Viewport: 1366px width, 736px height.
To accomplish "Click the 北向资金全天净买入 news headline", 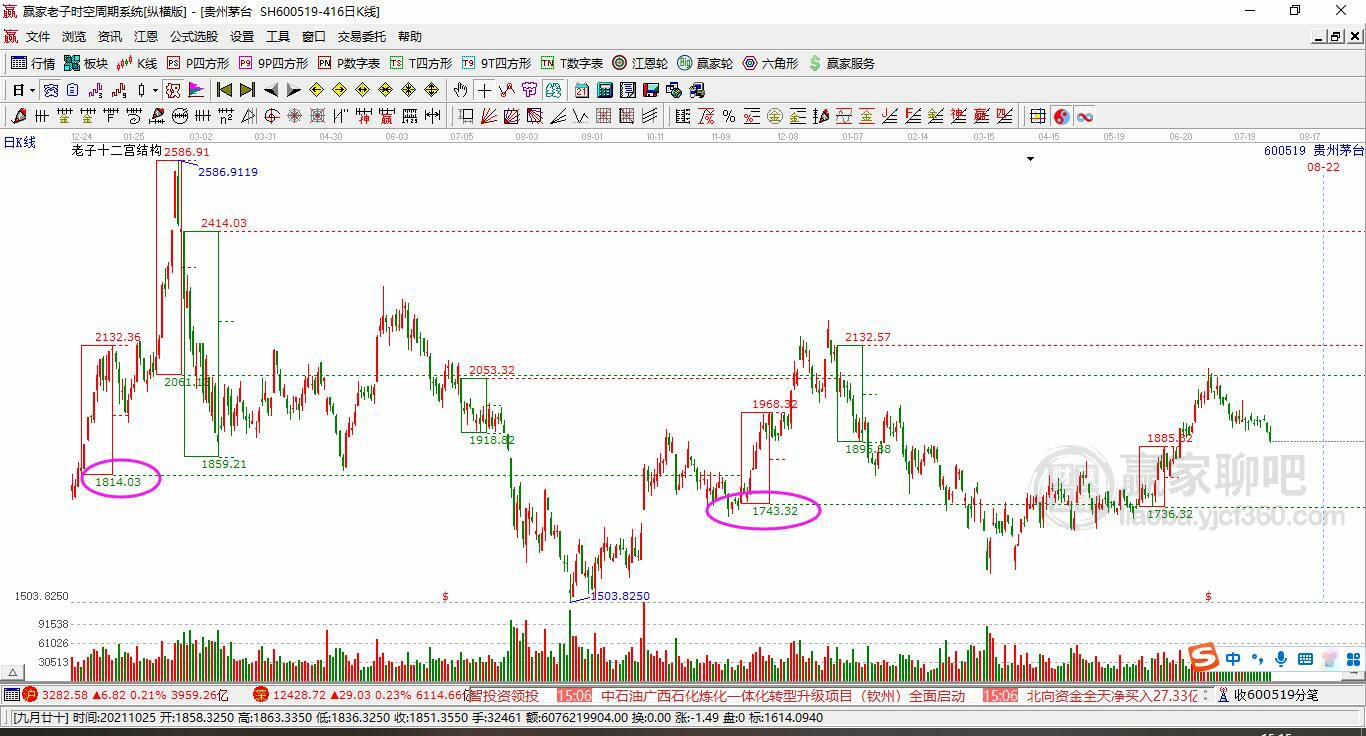I will tap(1112, 695).
